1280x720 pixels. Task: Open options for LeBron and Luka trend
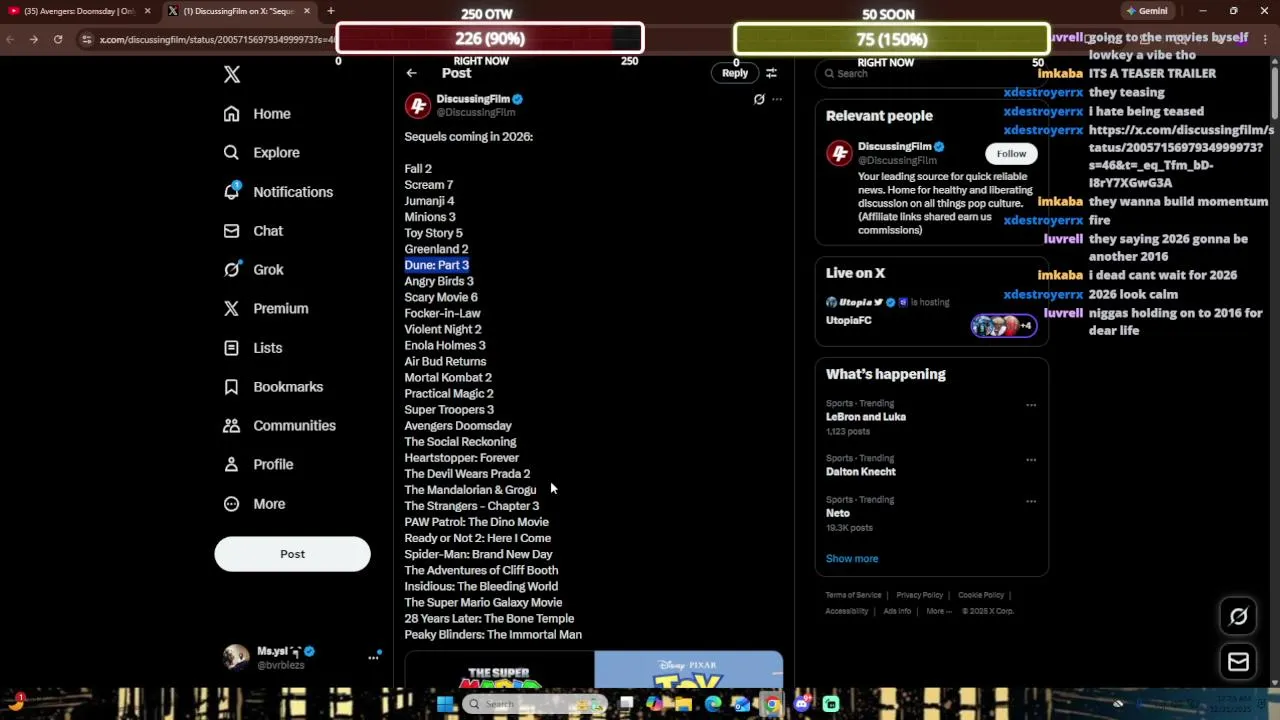(1031, 405)
